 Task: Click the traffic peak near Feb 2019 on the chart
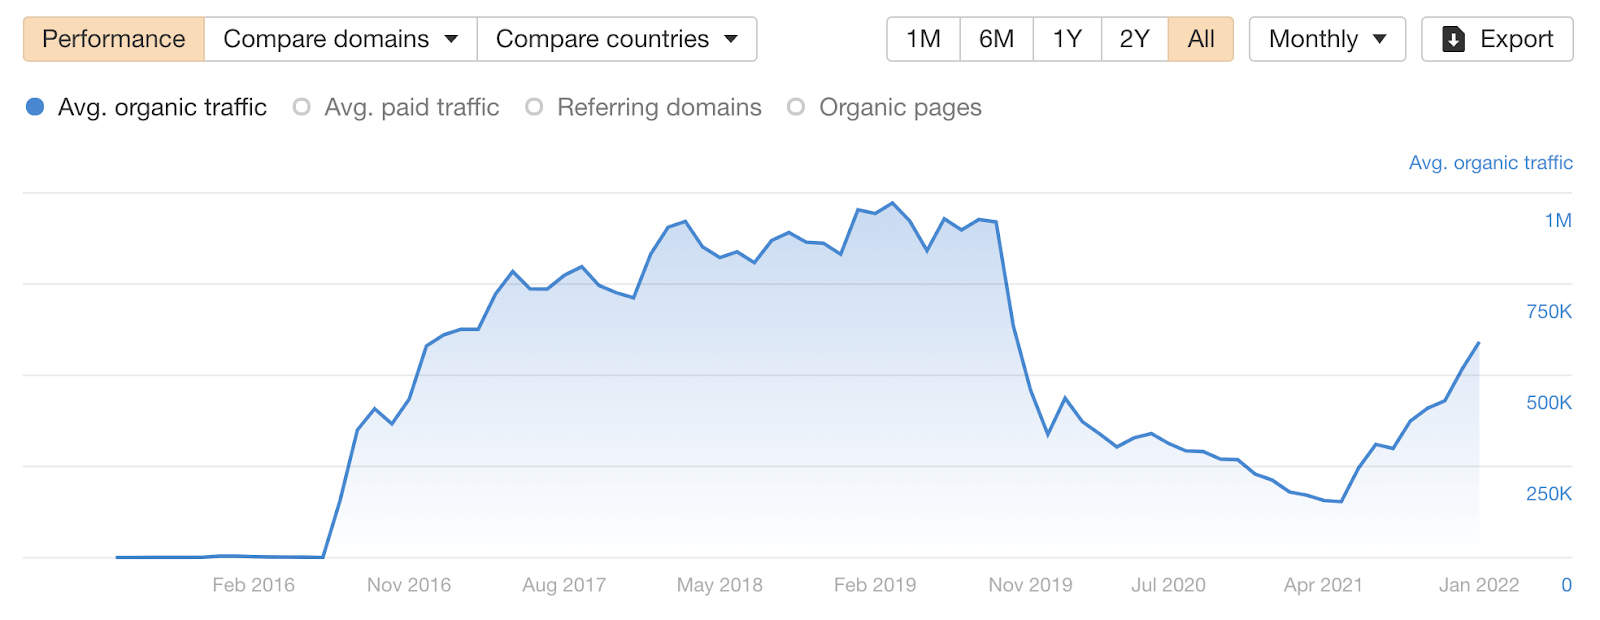[x=891, y=201]
